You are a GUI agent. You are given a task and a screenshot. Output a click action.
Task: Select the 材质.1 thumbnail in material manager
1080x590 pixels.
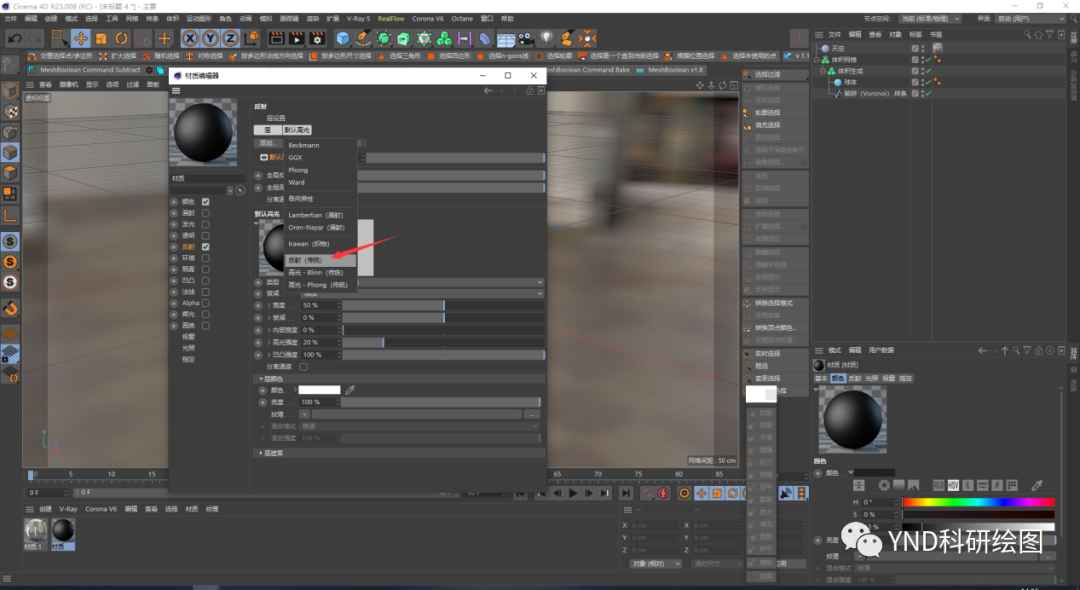click(x=35, y=531)
